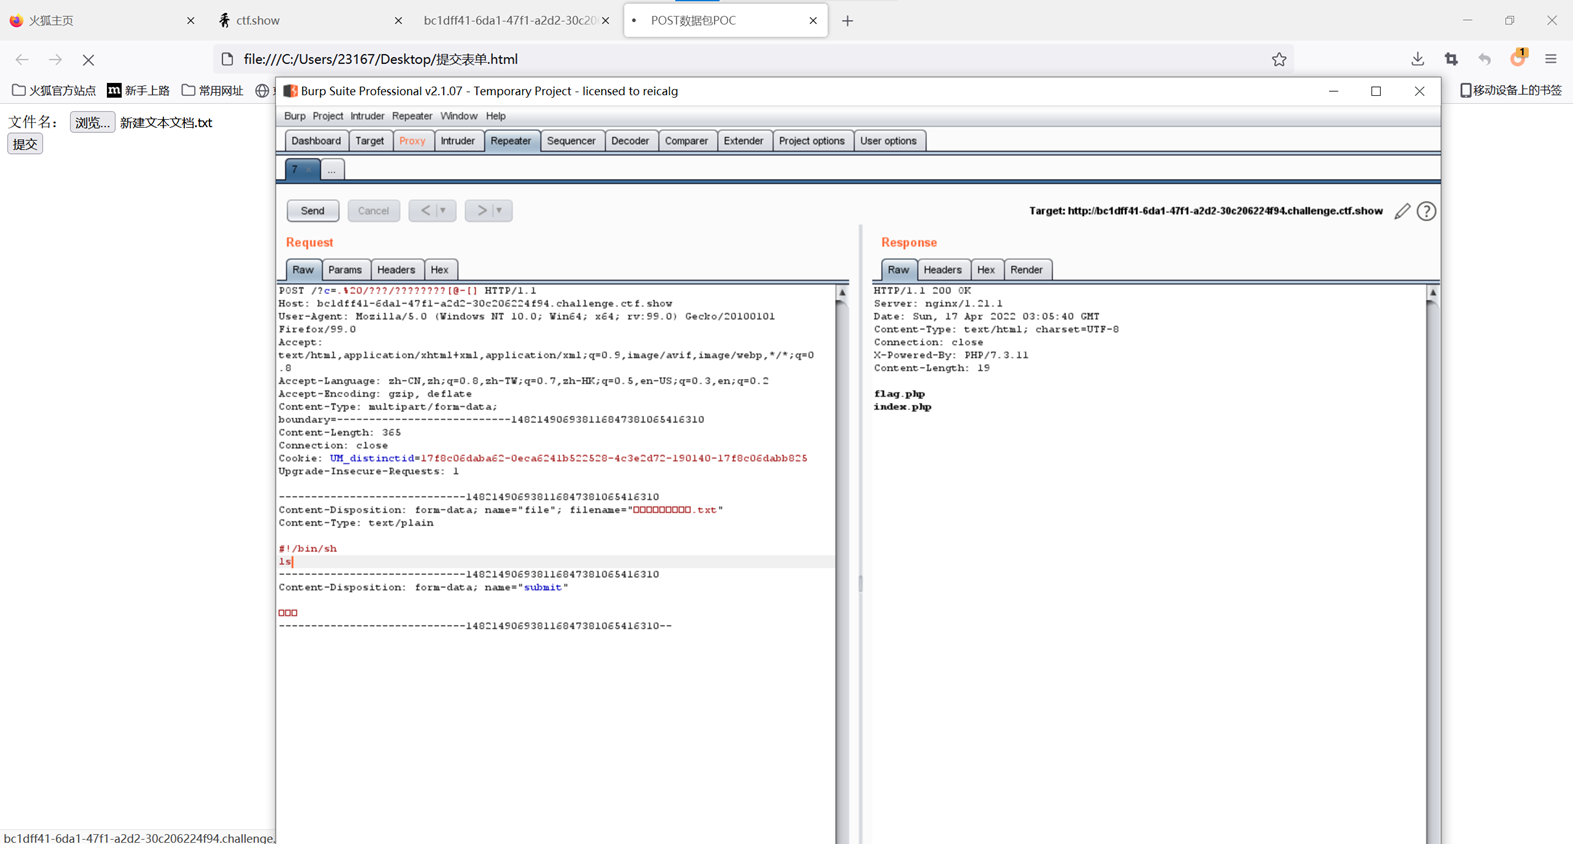The image size is (1573, 844).
Task: Open the Firefox downloads icon
Action: [x=1417, y=59]
